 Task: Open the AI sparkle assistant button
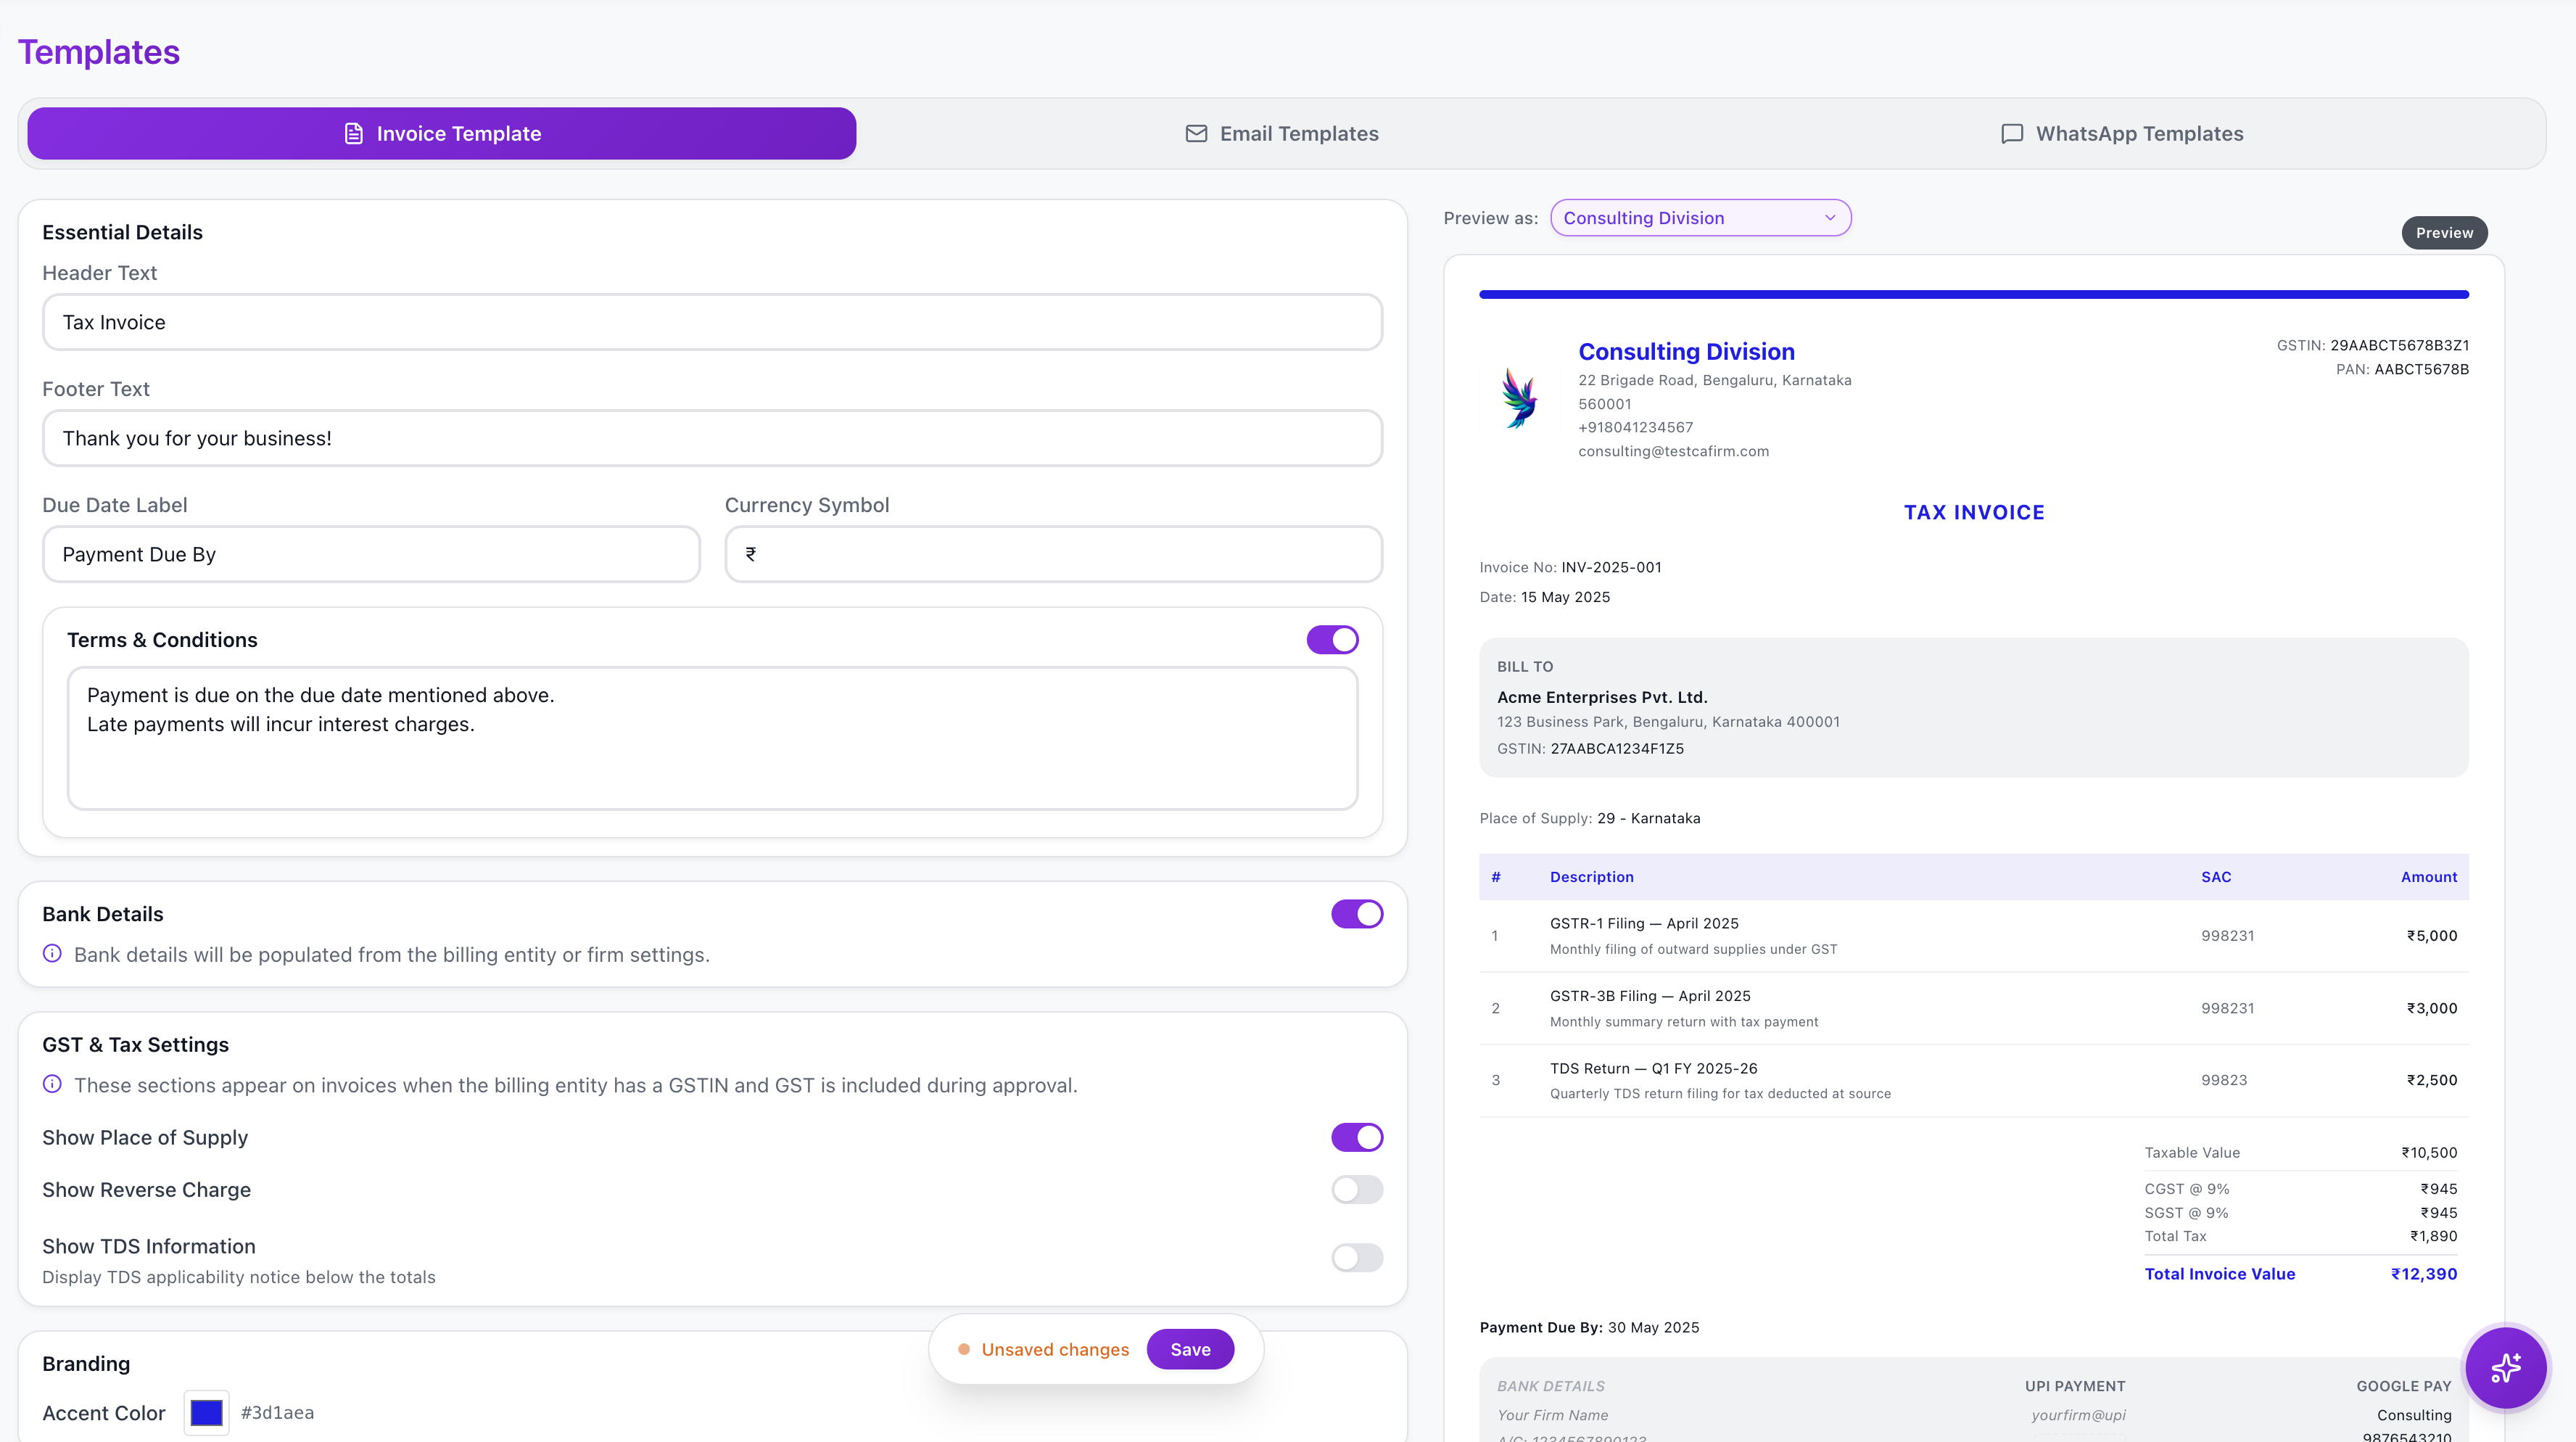pyautogui.click(x=2505, y=1367)
